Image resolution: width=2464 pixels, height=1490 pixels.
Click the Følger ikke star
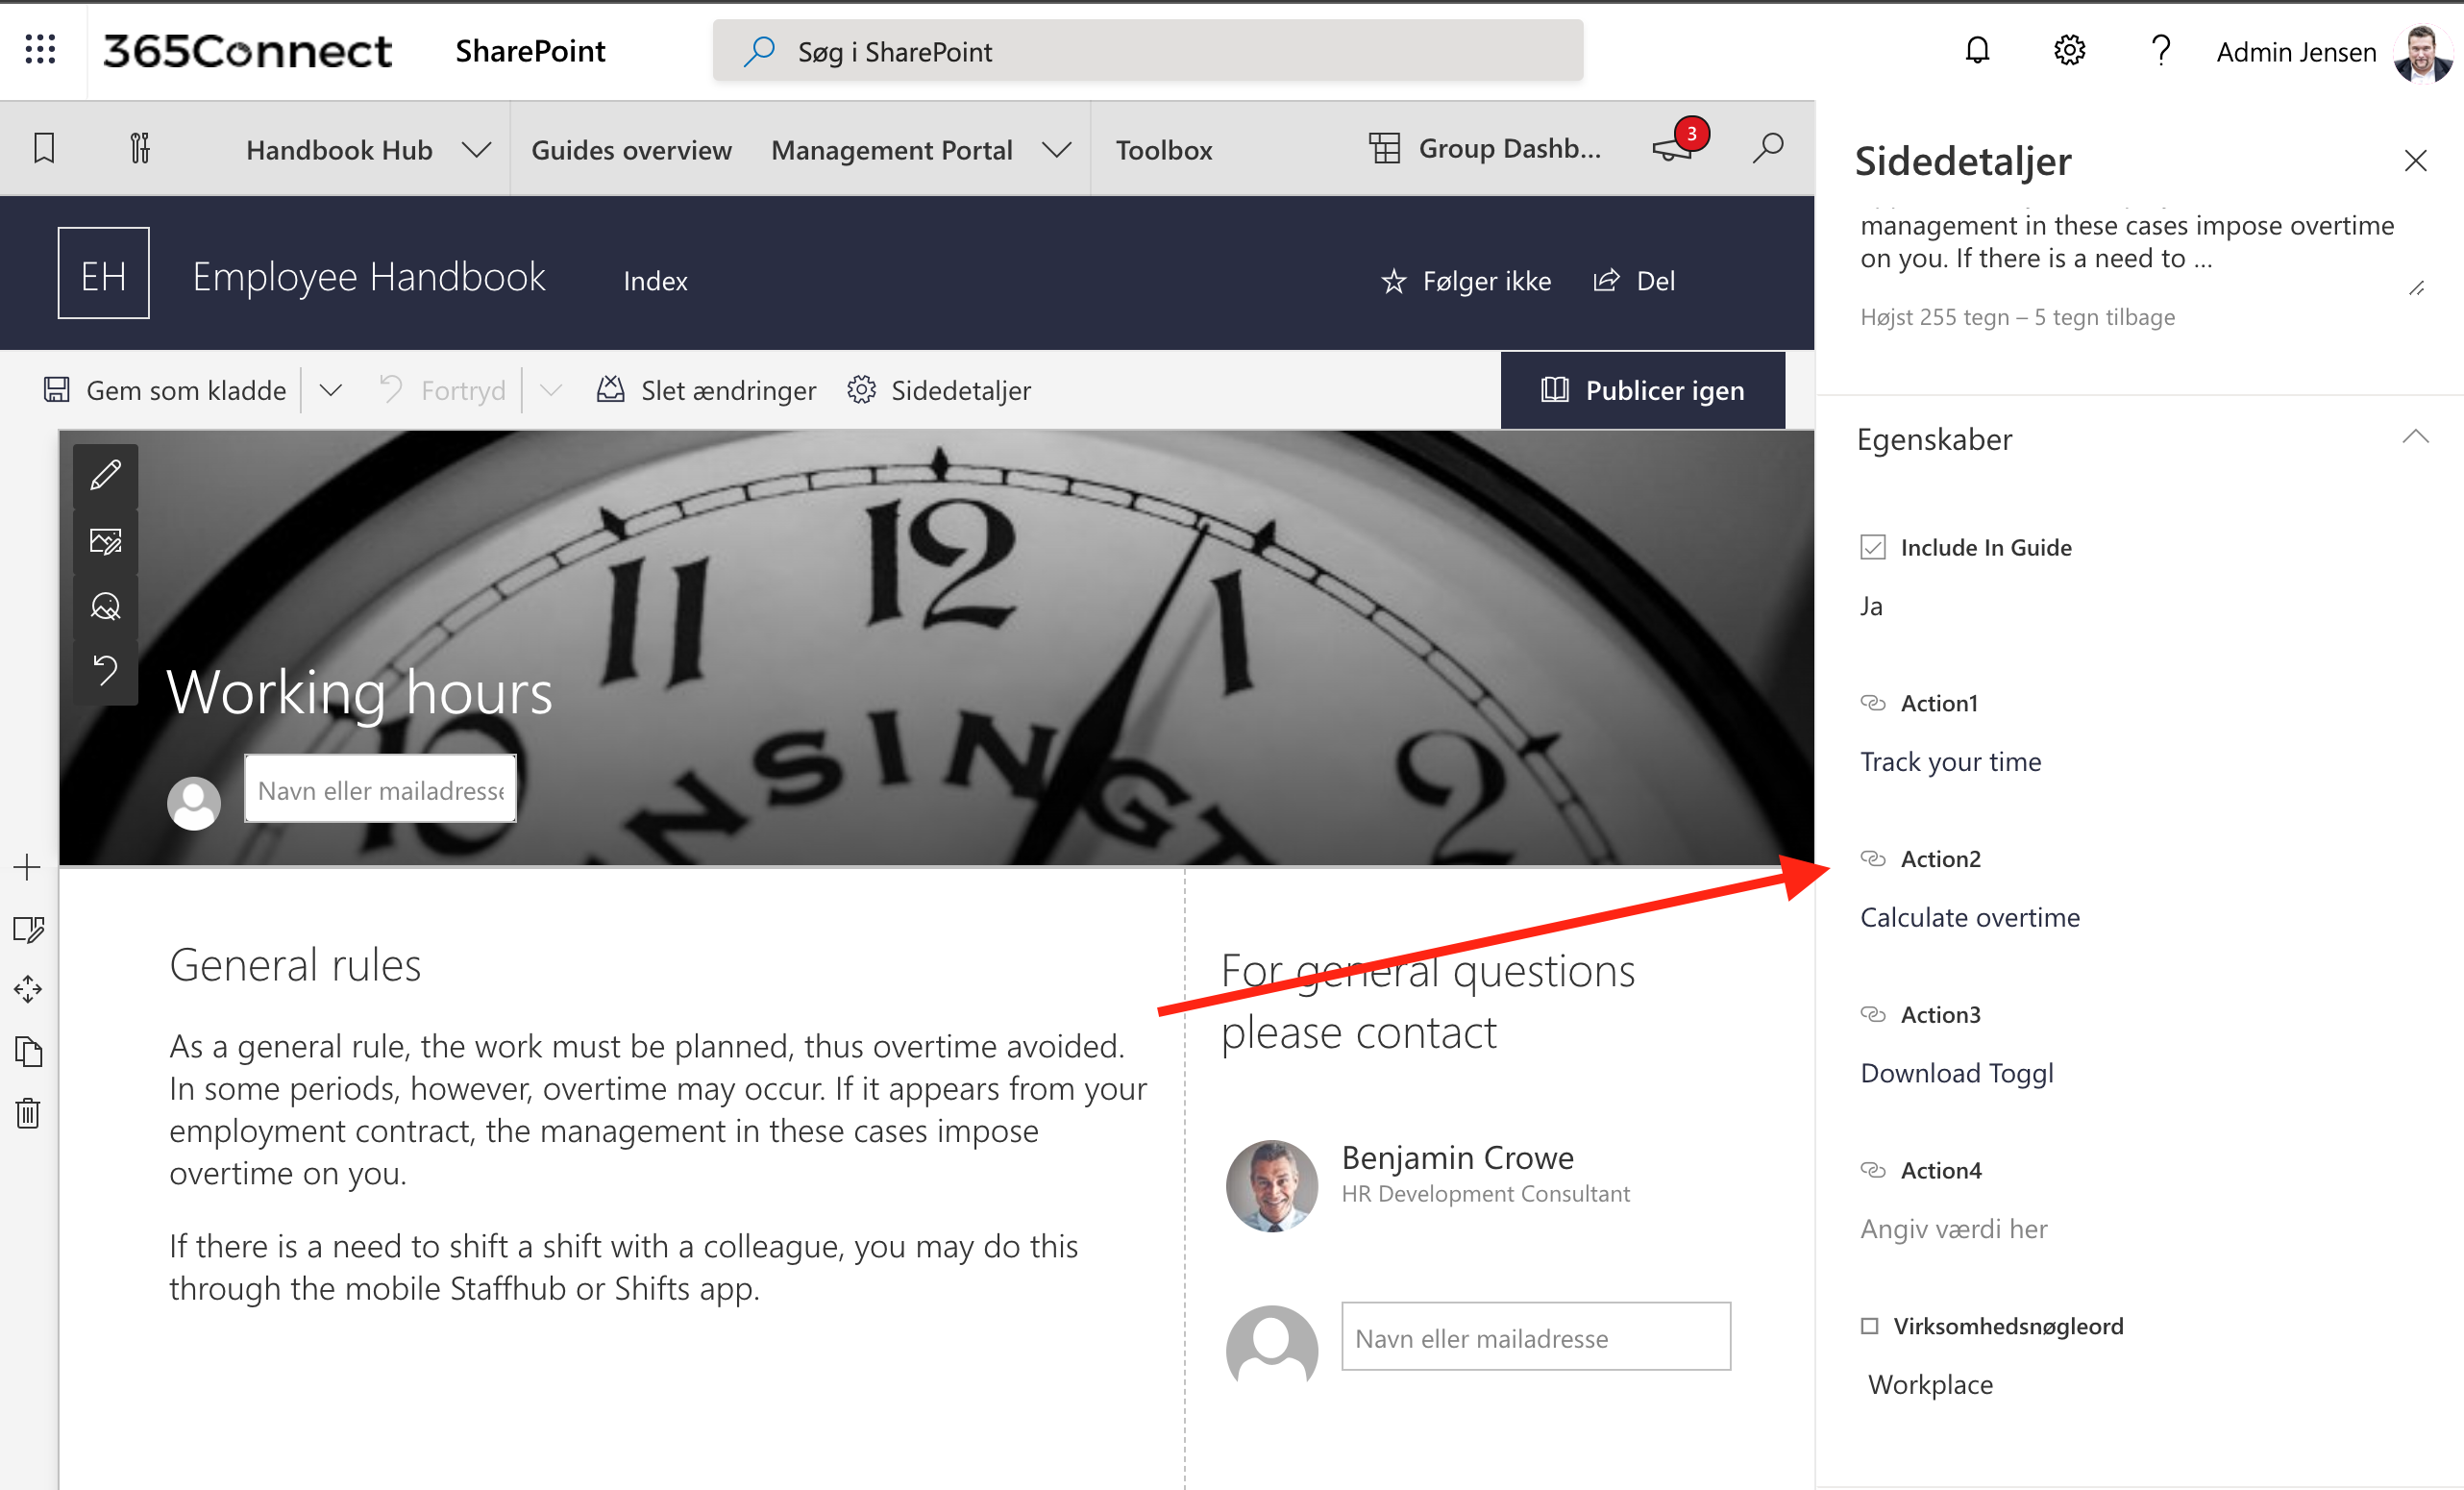1393,281
